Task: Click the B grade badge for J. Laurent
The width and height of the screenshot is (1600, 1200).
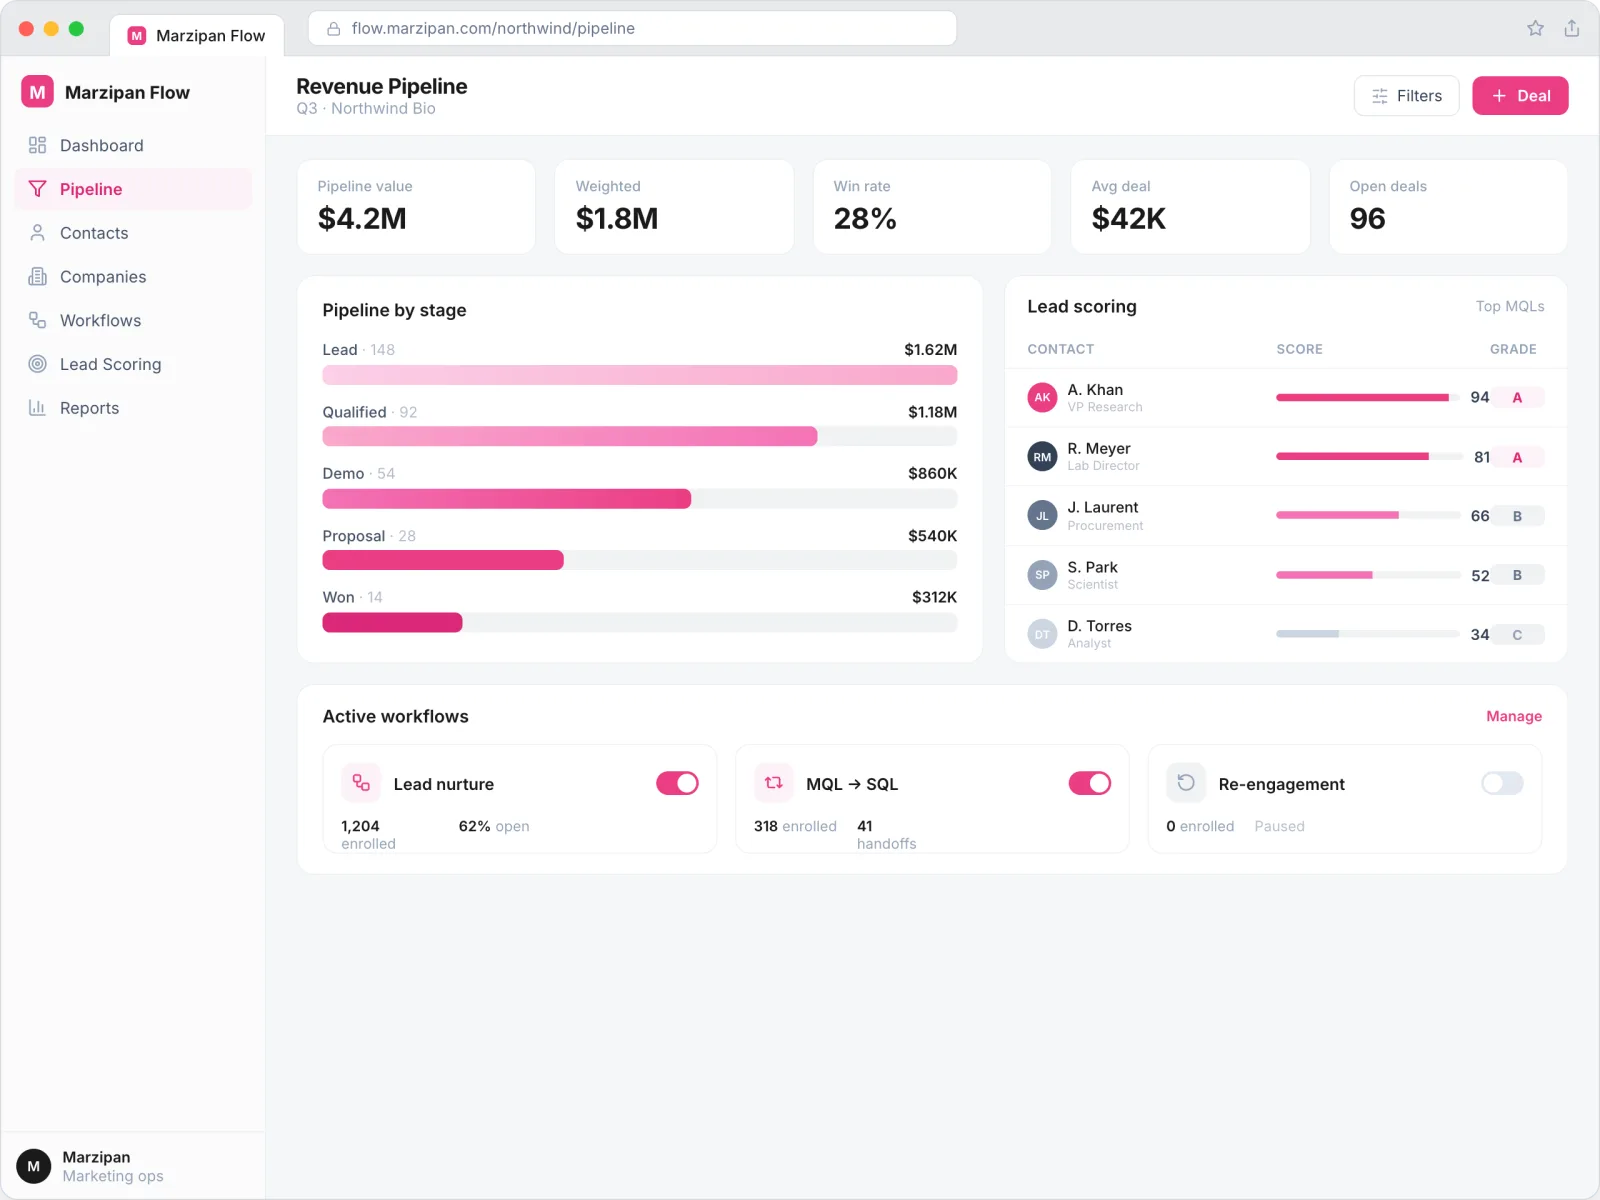Action: pos(1517,516)
